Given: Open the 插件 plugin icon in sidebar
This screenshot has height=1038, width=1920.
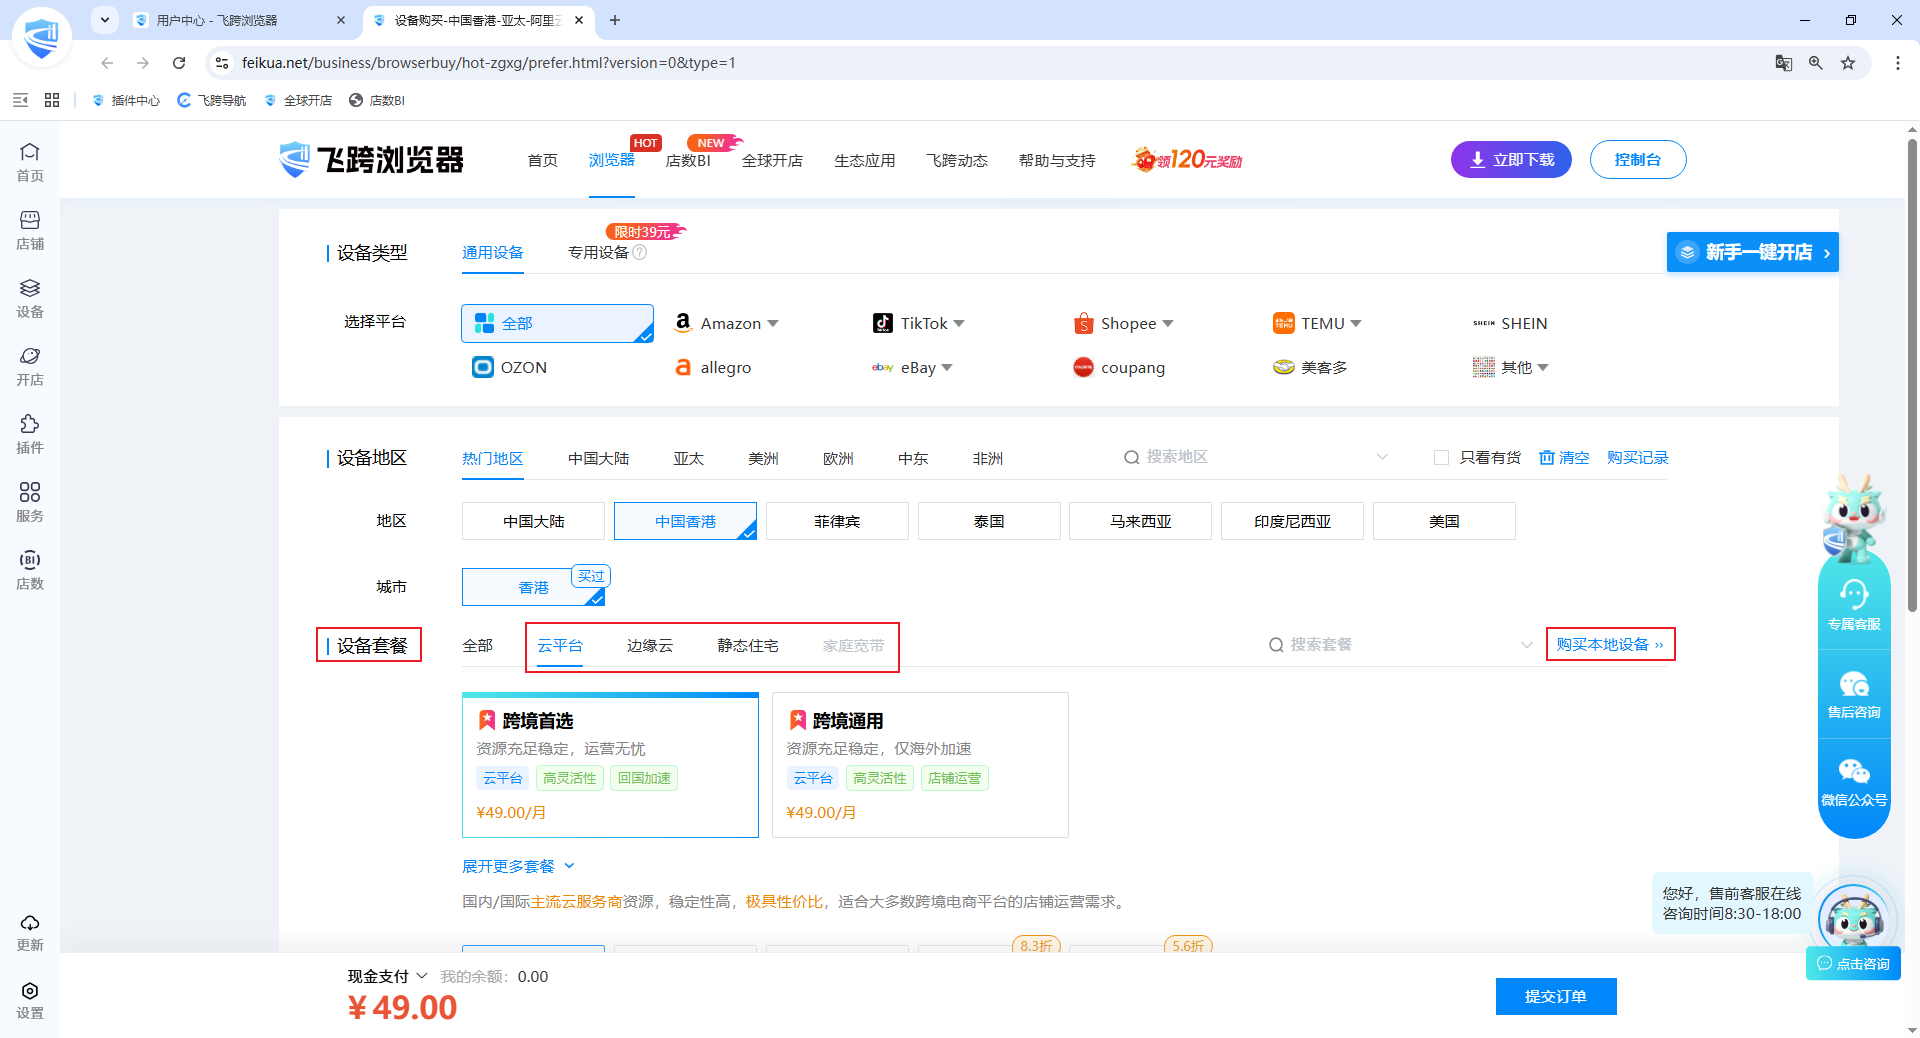Looking at the screenshot, I should point(30,434).
